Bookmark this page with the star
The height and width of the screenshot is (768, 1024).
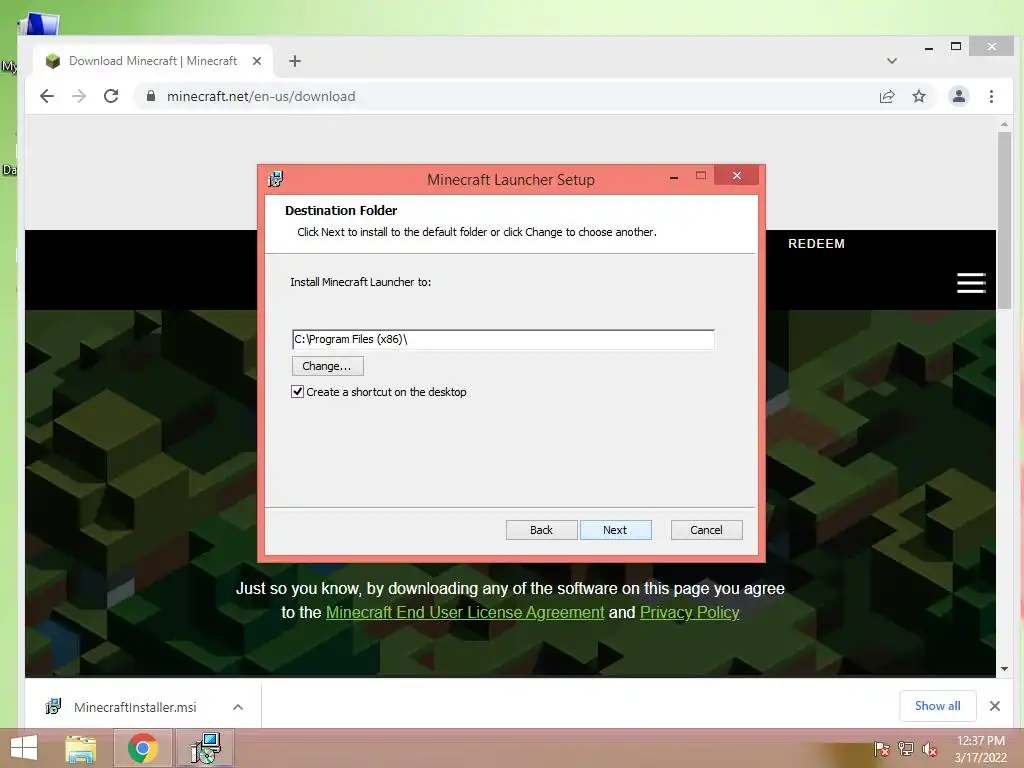click(919, 97)
